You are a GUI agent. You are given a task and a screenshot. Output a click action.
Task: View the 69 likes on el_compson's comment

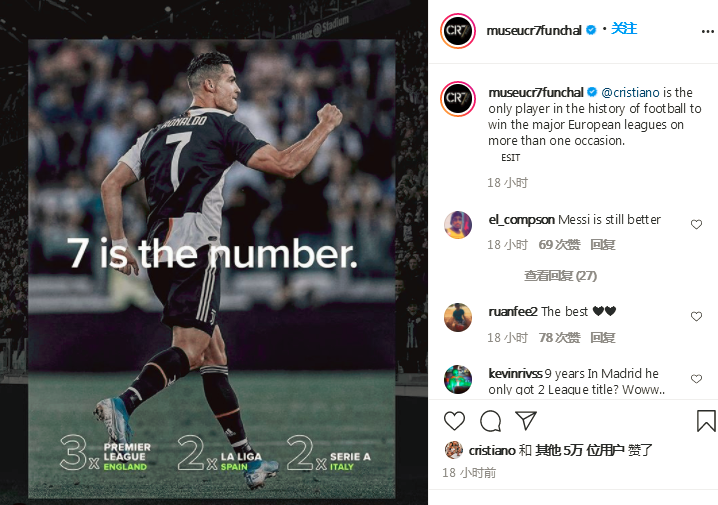tap(559, 244)
